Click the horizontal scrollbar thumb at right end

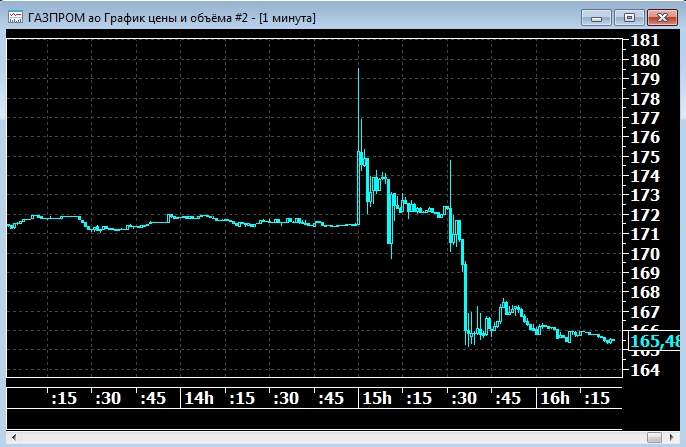tap(653, 438)
